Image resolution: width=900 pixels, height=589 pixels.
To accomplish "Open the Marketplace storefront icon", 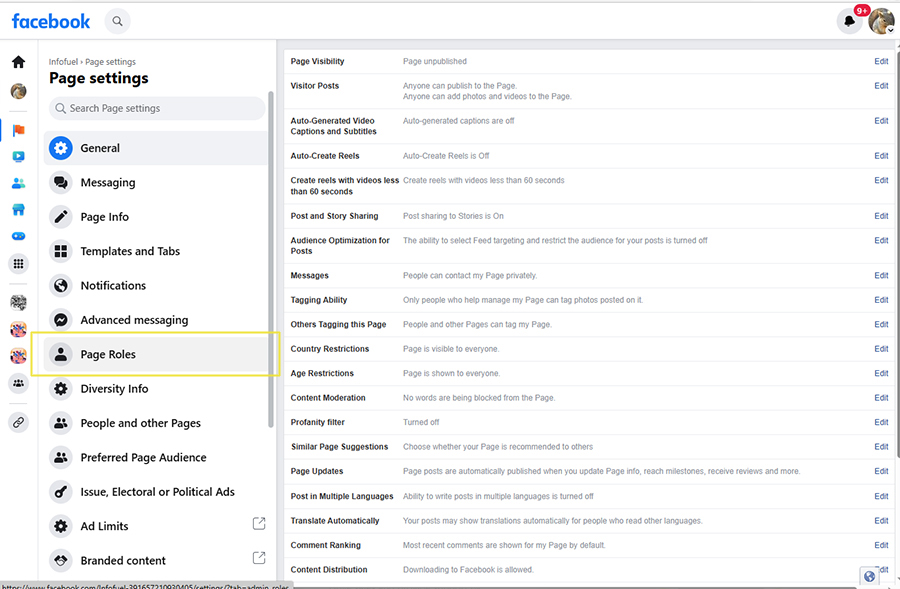I will coord(18,211).
